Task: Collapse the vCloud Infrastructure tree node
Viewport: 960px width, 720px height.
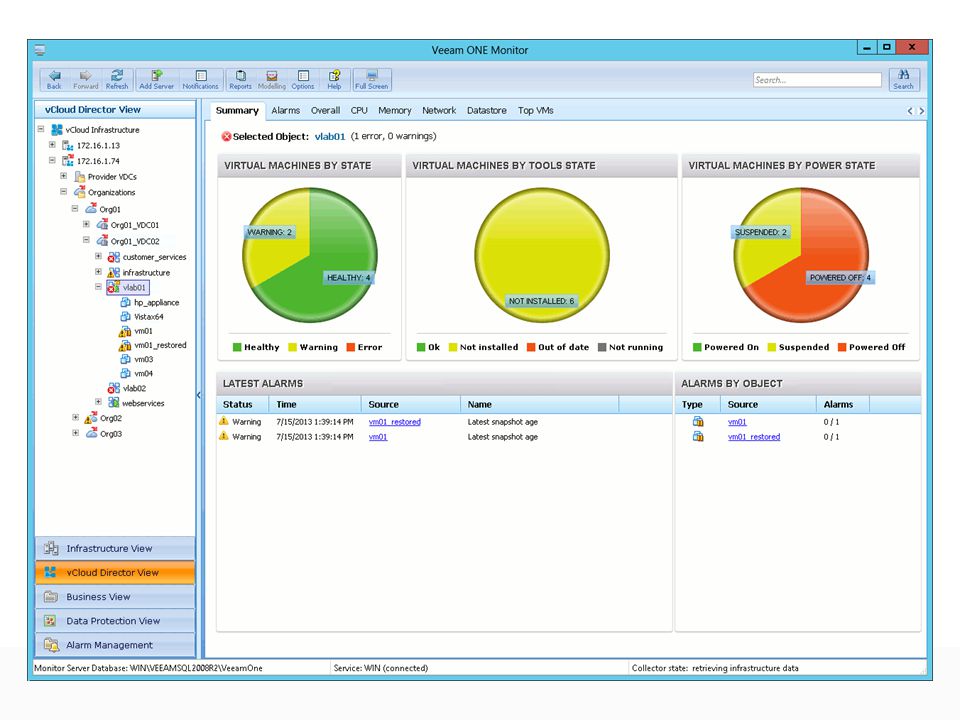Action: click(x=40, y=129)
